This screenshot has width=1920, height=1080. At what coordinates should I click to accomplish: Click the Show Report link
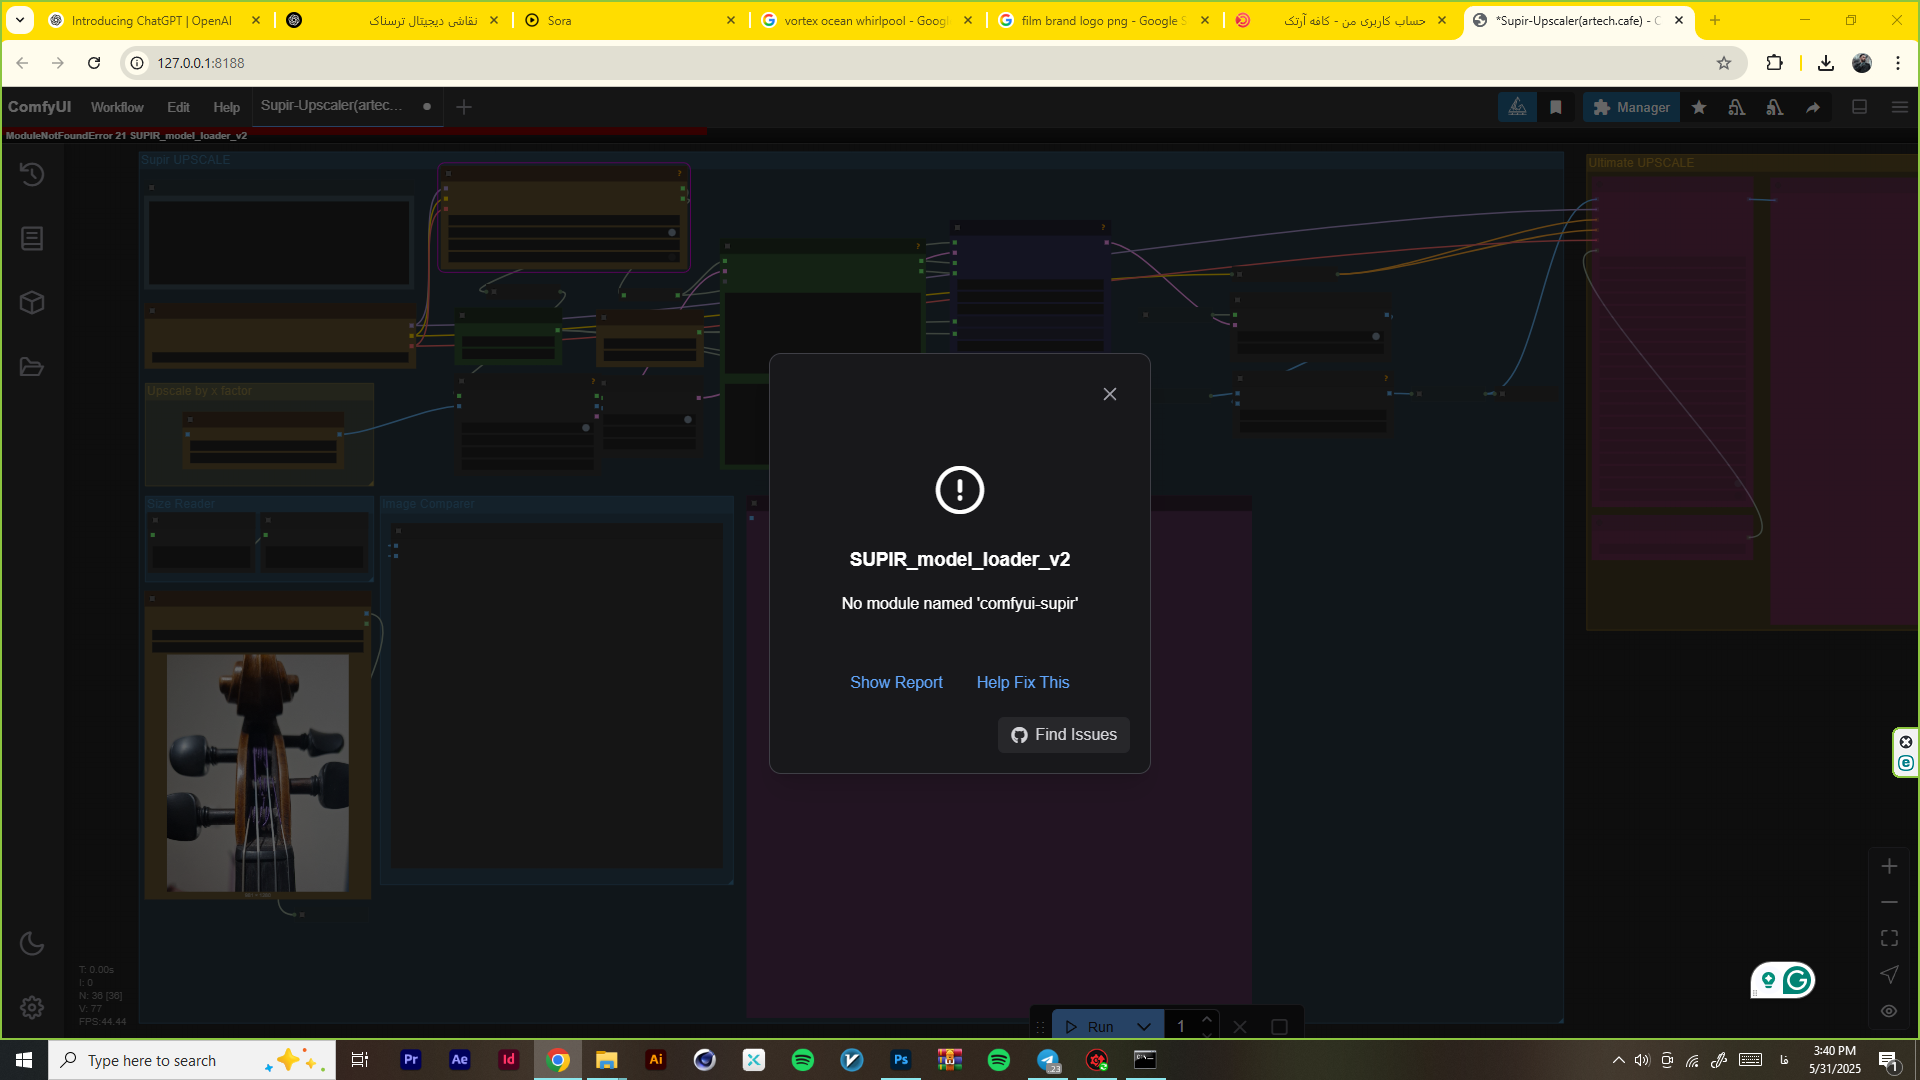(x=896, y=682)
